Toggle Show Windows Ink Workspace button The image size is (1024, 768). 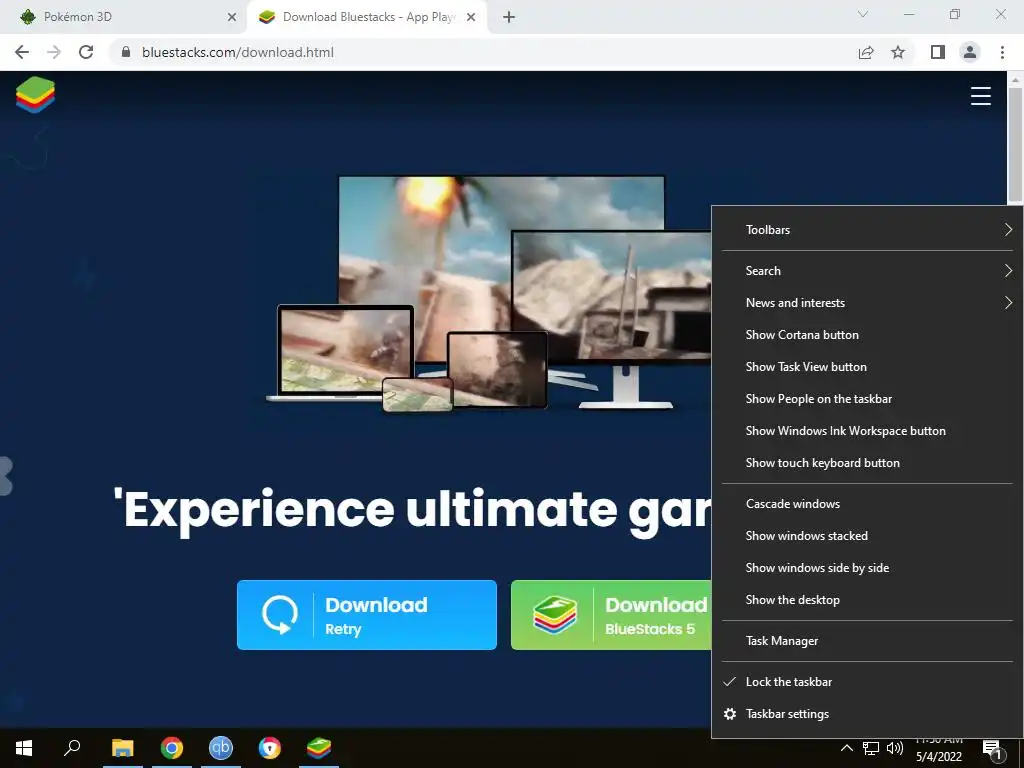point(867,430)
